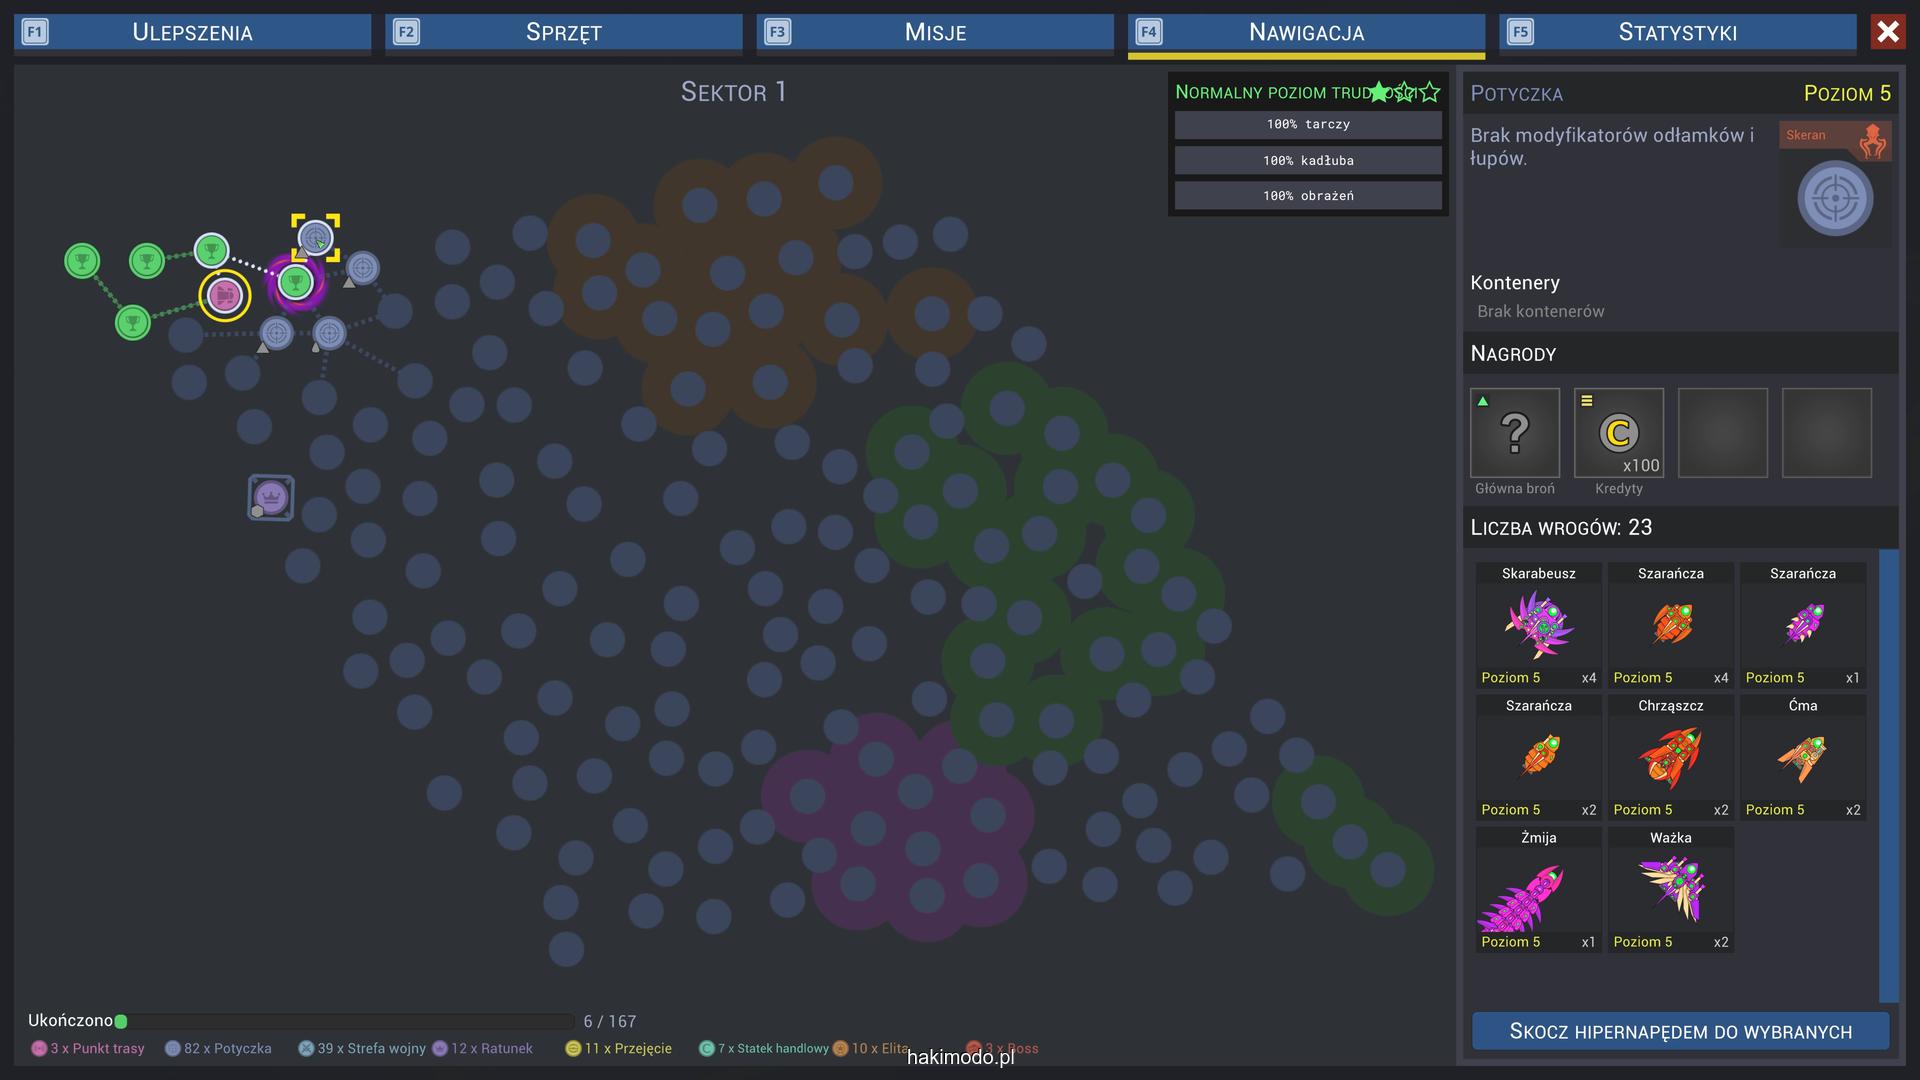The height and width of the screenshot is (1080, 1920).
Task: Click the Ukończono progress bar
Action: (x=345, y=1021)
